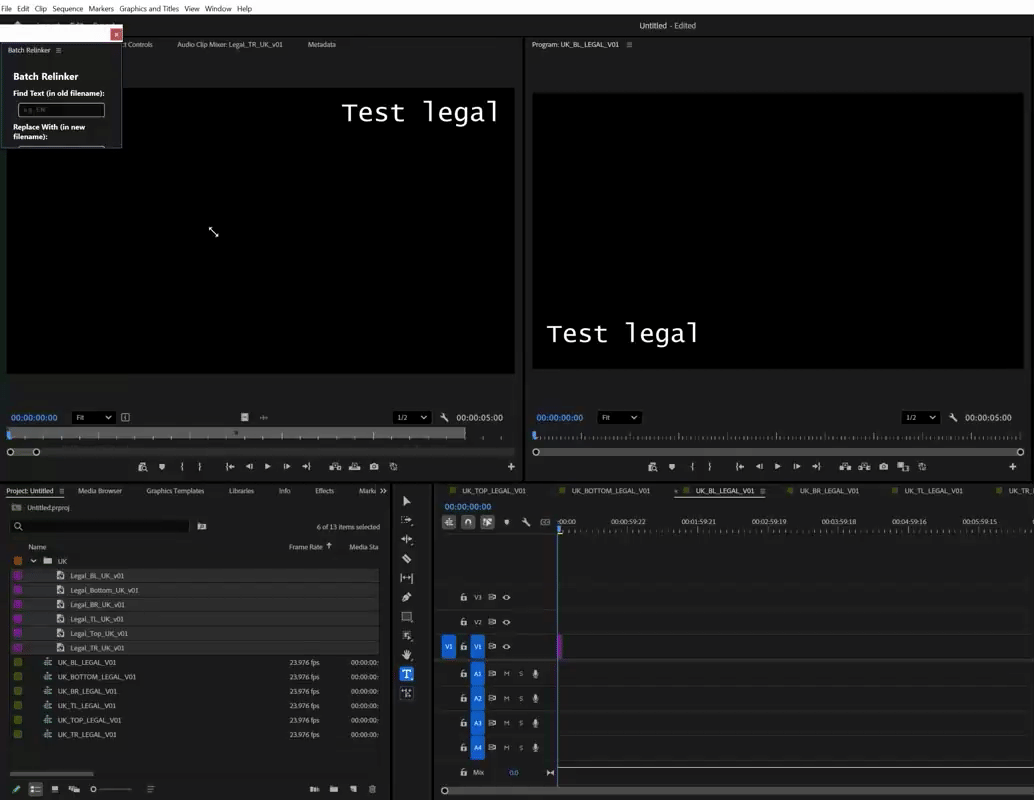Open the Sequence menu
The width and height of the screenshot is (1034, 800).
[68, 9]
